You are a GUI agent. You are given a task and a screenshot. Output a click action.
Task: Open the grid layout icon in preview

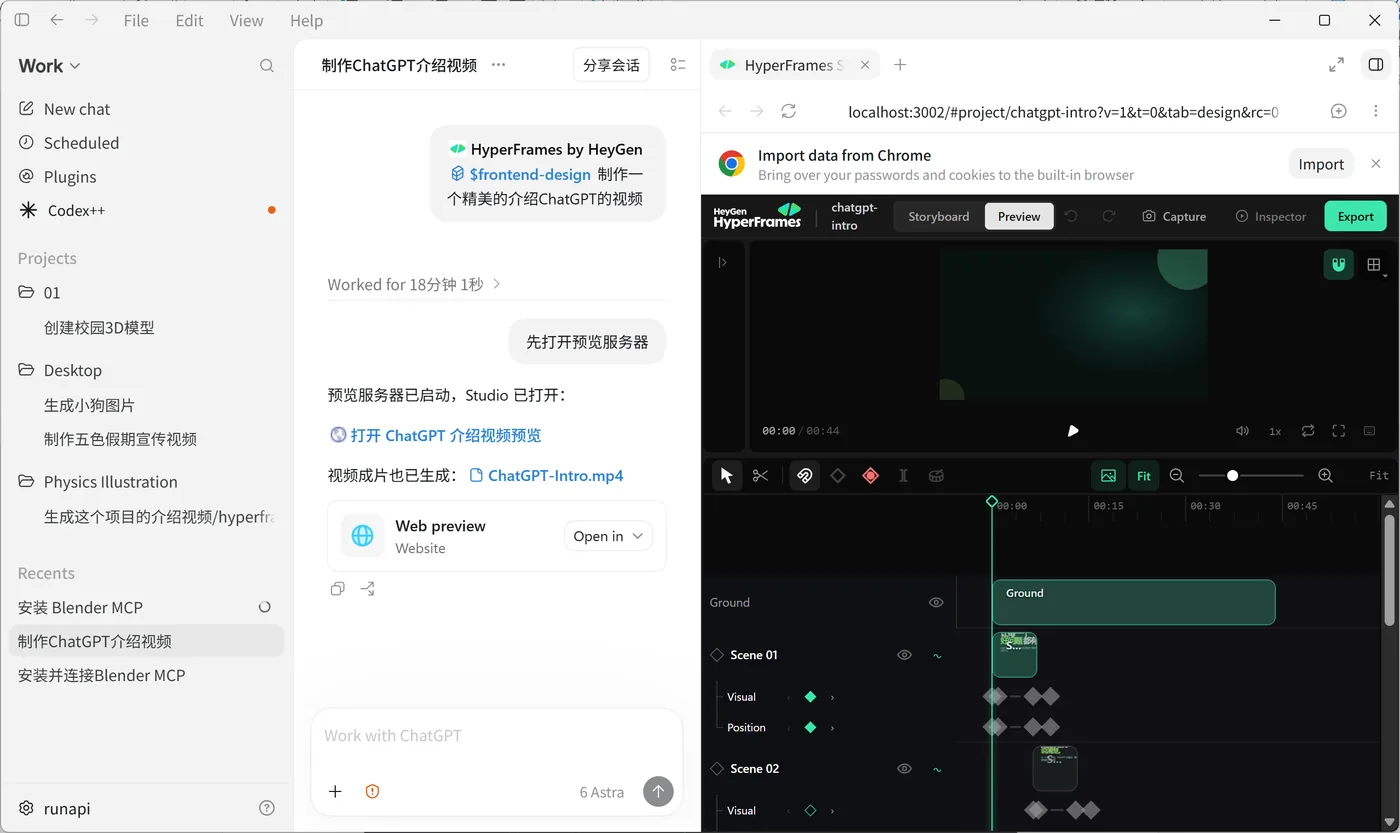1374,264
